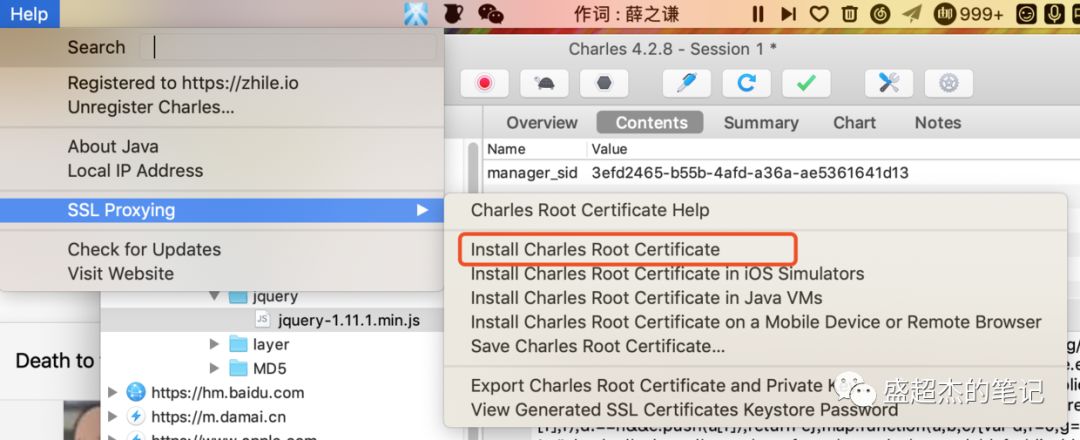Select Unregister Charles... menu item

click(x=151, y=107)
